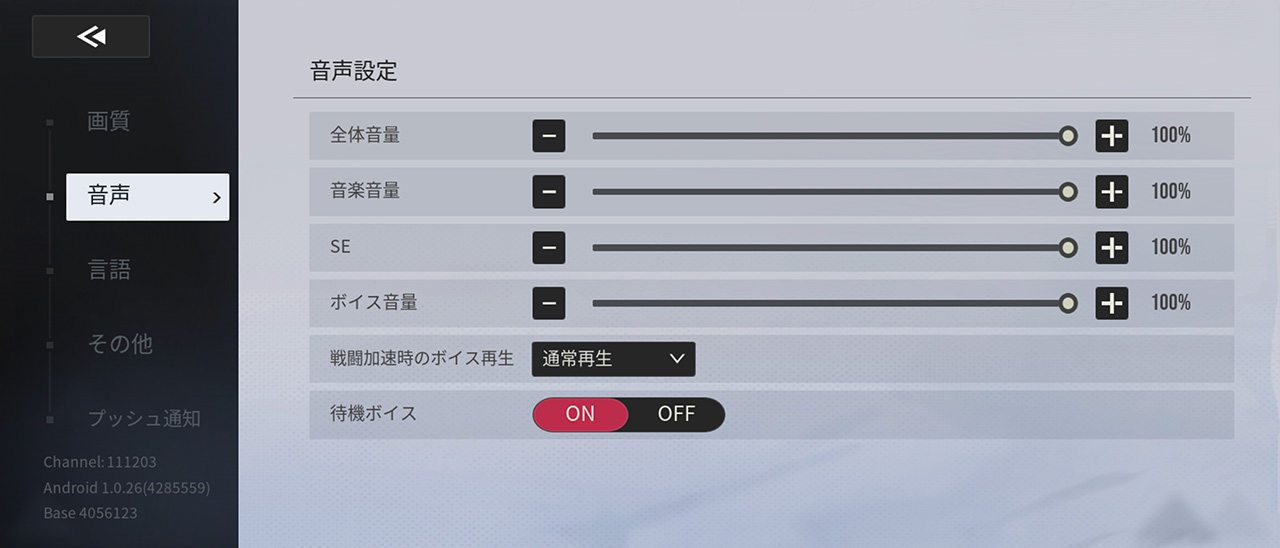Decrease ボイス音量 with the minus button
Screen dimensions: 1280x548
[549, 302]
